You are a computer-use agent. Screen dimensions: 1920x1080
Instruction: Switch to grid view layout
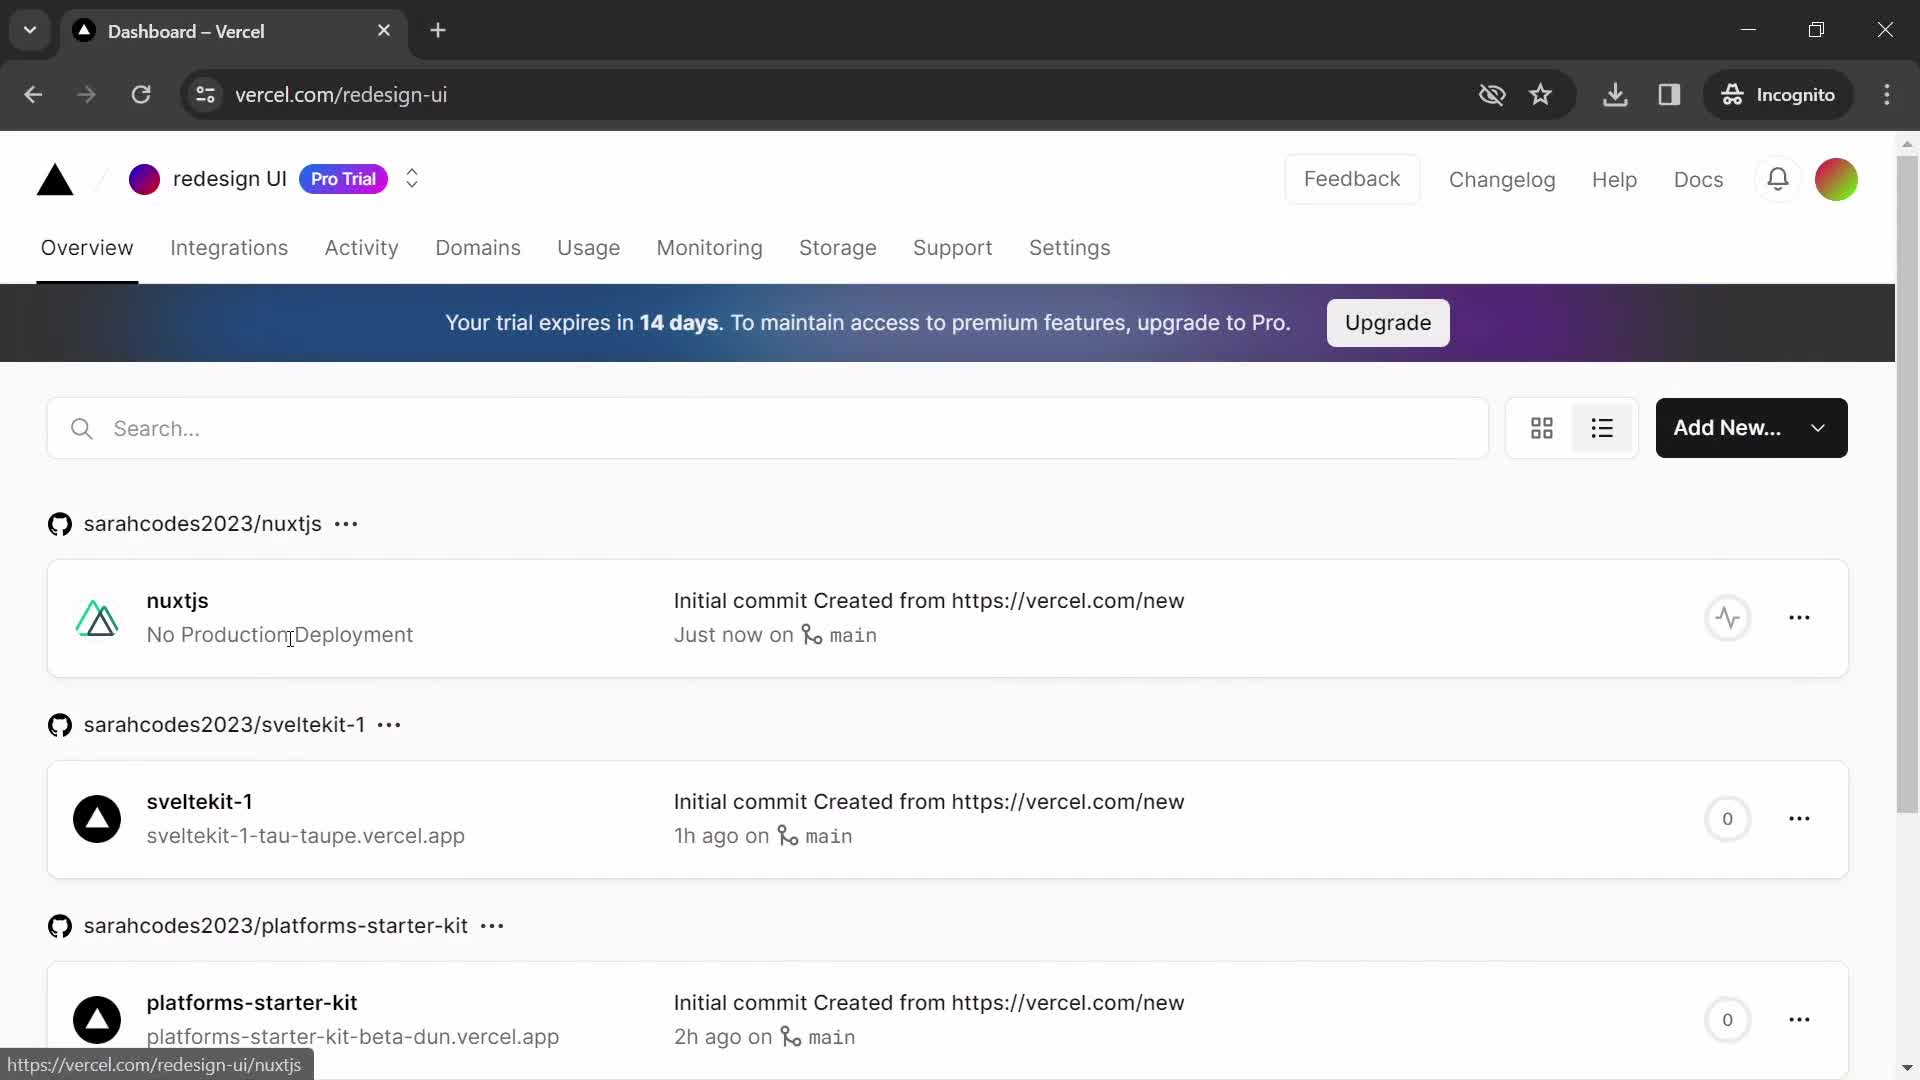(1542, 429)
